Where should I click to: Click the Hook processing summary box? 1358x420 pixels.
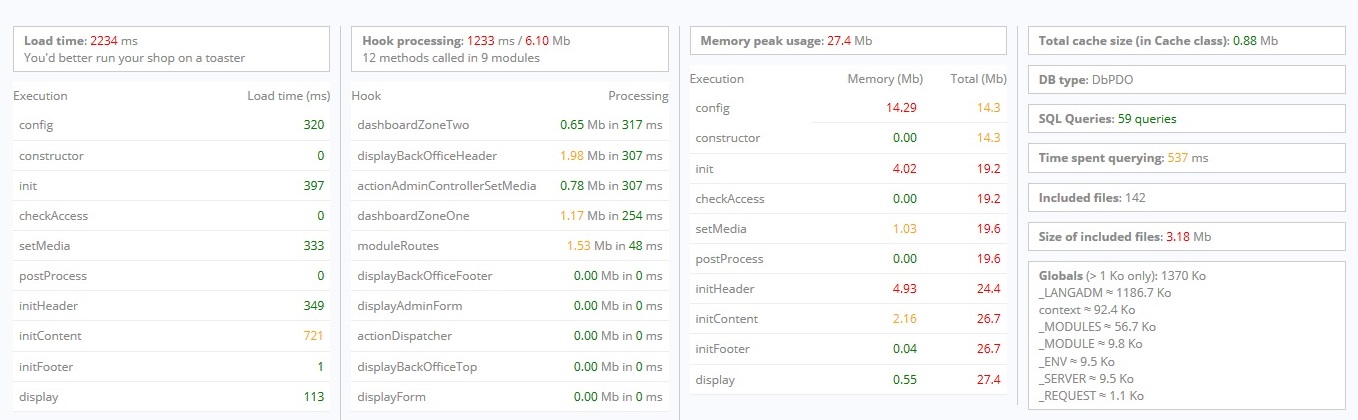tap(509, 49)
